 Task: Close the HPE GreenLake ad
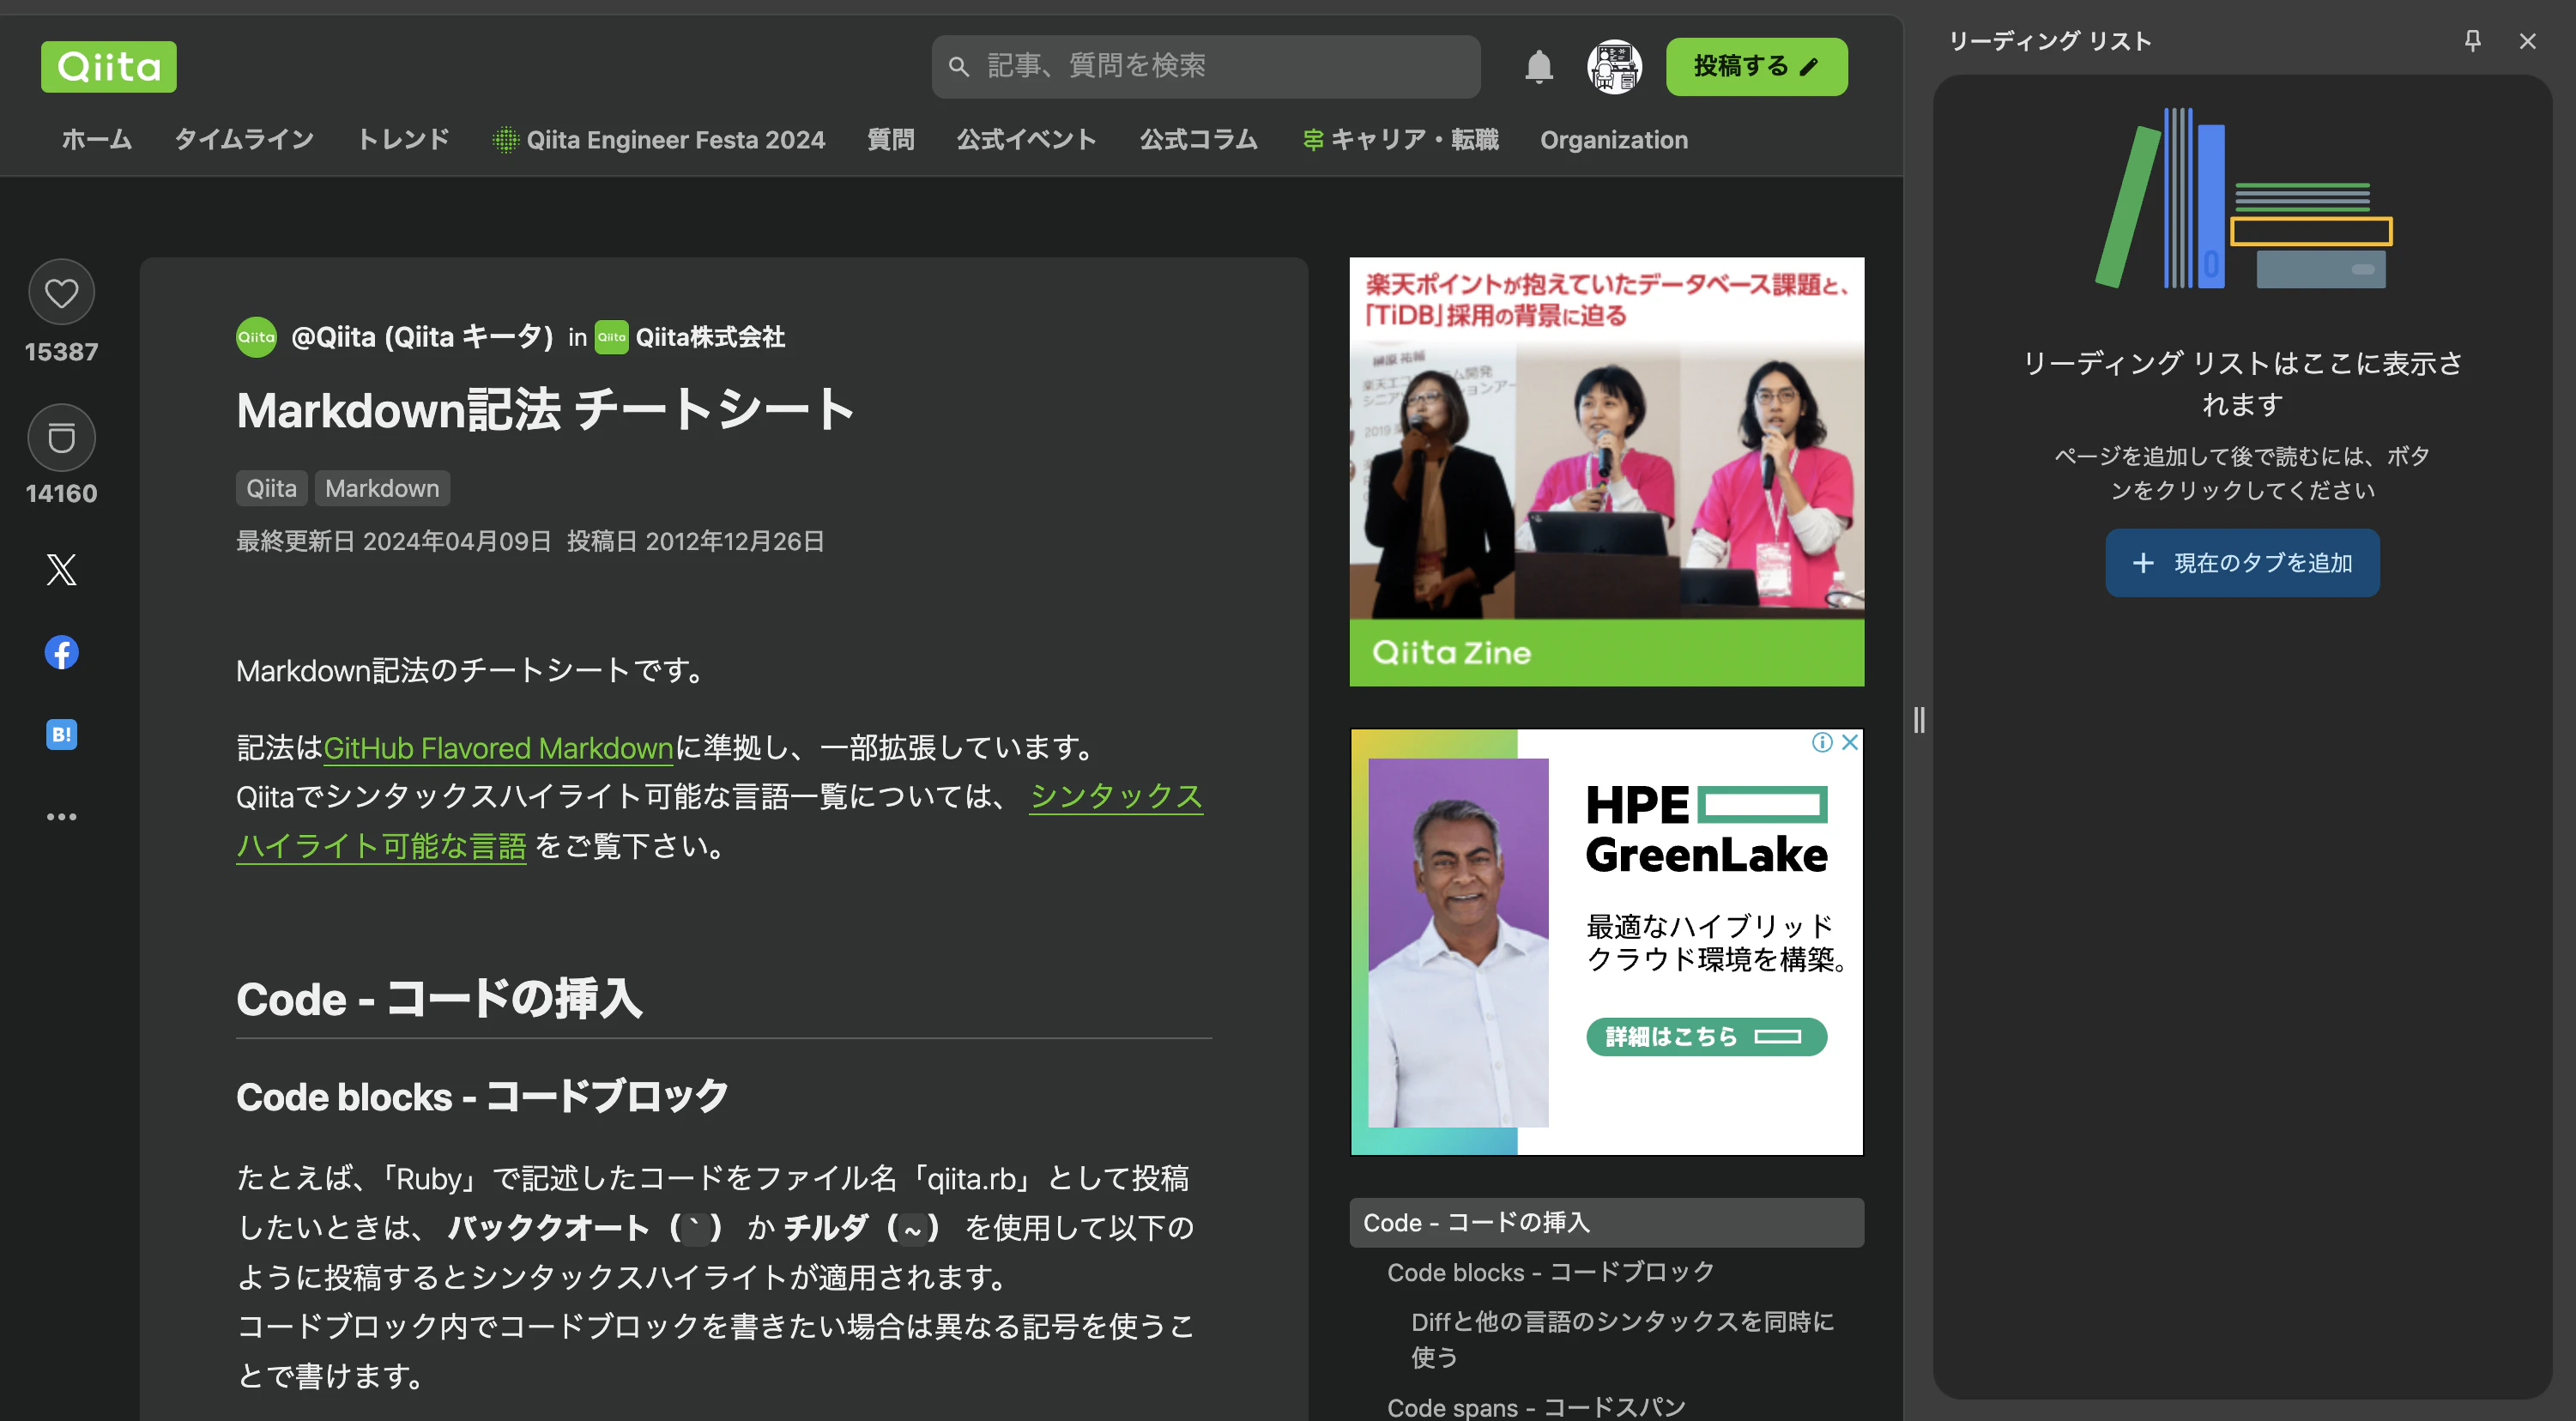click(1850, 742)
